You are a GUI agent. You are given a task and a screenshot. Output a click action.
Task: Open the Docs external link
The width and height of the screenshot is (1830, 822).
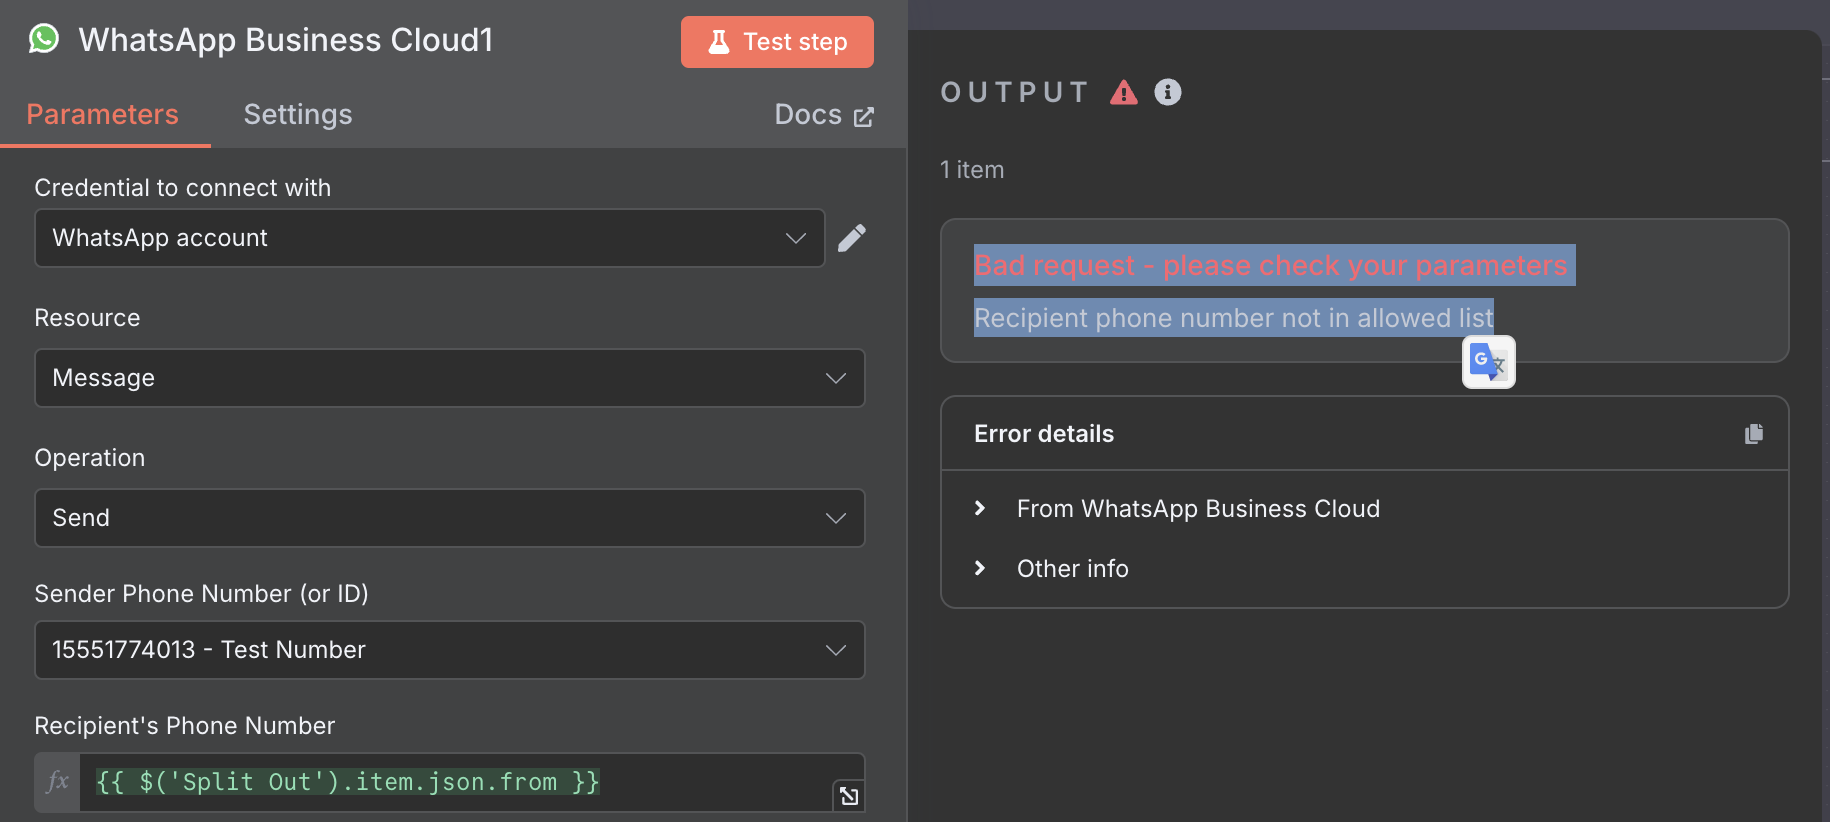824,115
